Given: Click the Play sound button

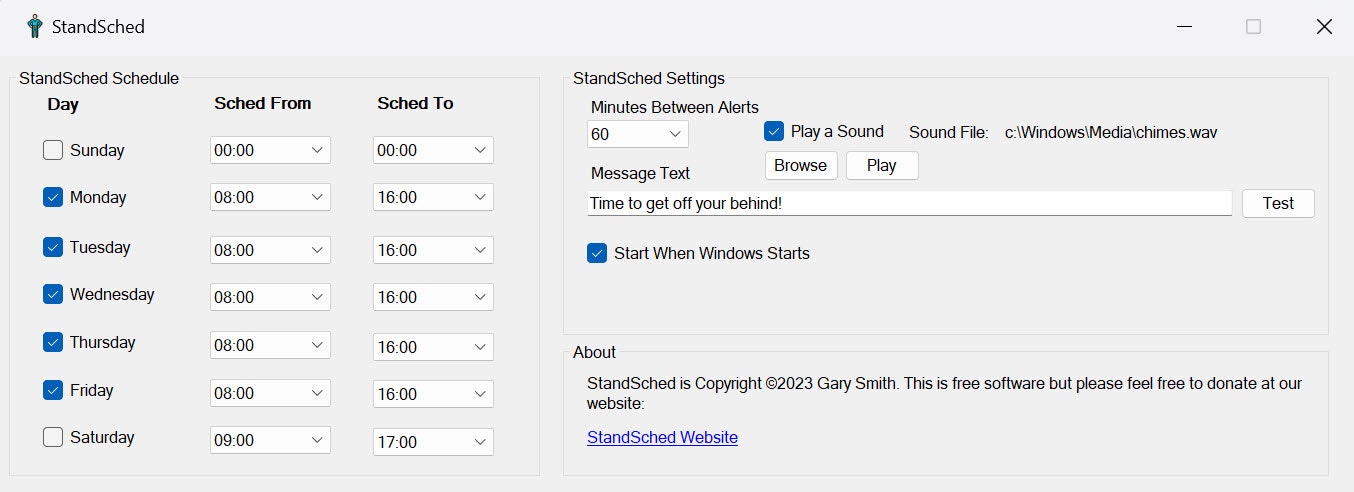Looking at the screenshot, I should (x=882, y=165).
